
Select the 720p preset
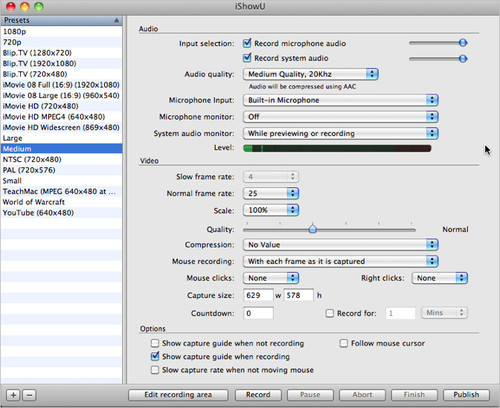(x=61, y=42)
